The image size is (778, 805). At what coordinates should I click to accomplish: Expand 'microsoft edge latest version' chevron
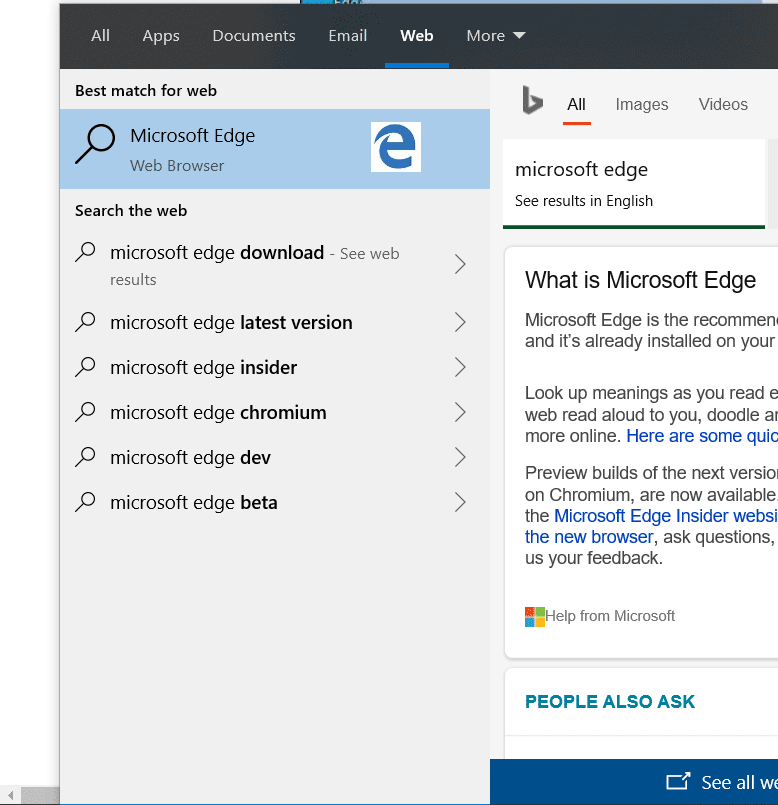tap(460, 322)
